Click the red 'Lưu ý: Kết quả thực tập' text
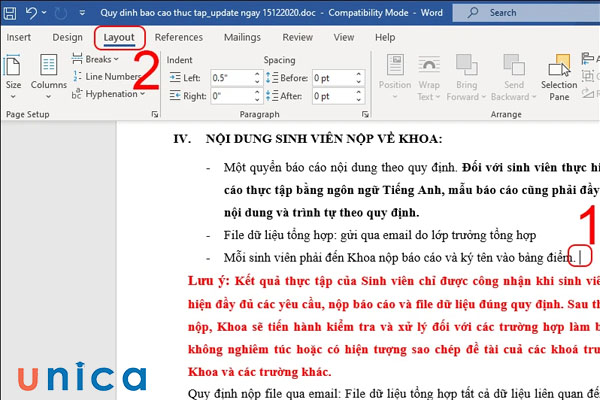This screenshot has height=400, width=600. (x=394, y=281)
